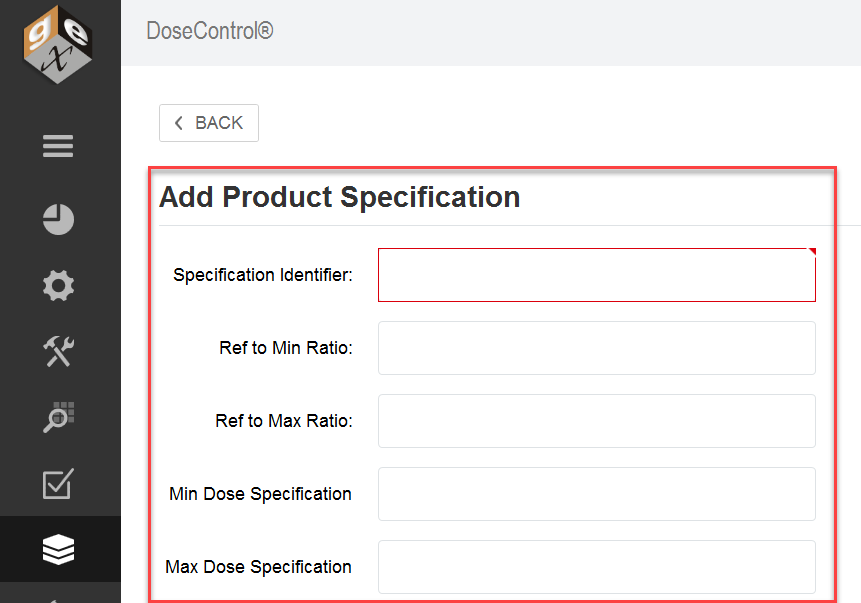Click the DoseControl® title text
861x603 pixels.
pos(210,31)
